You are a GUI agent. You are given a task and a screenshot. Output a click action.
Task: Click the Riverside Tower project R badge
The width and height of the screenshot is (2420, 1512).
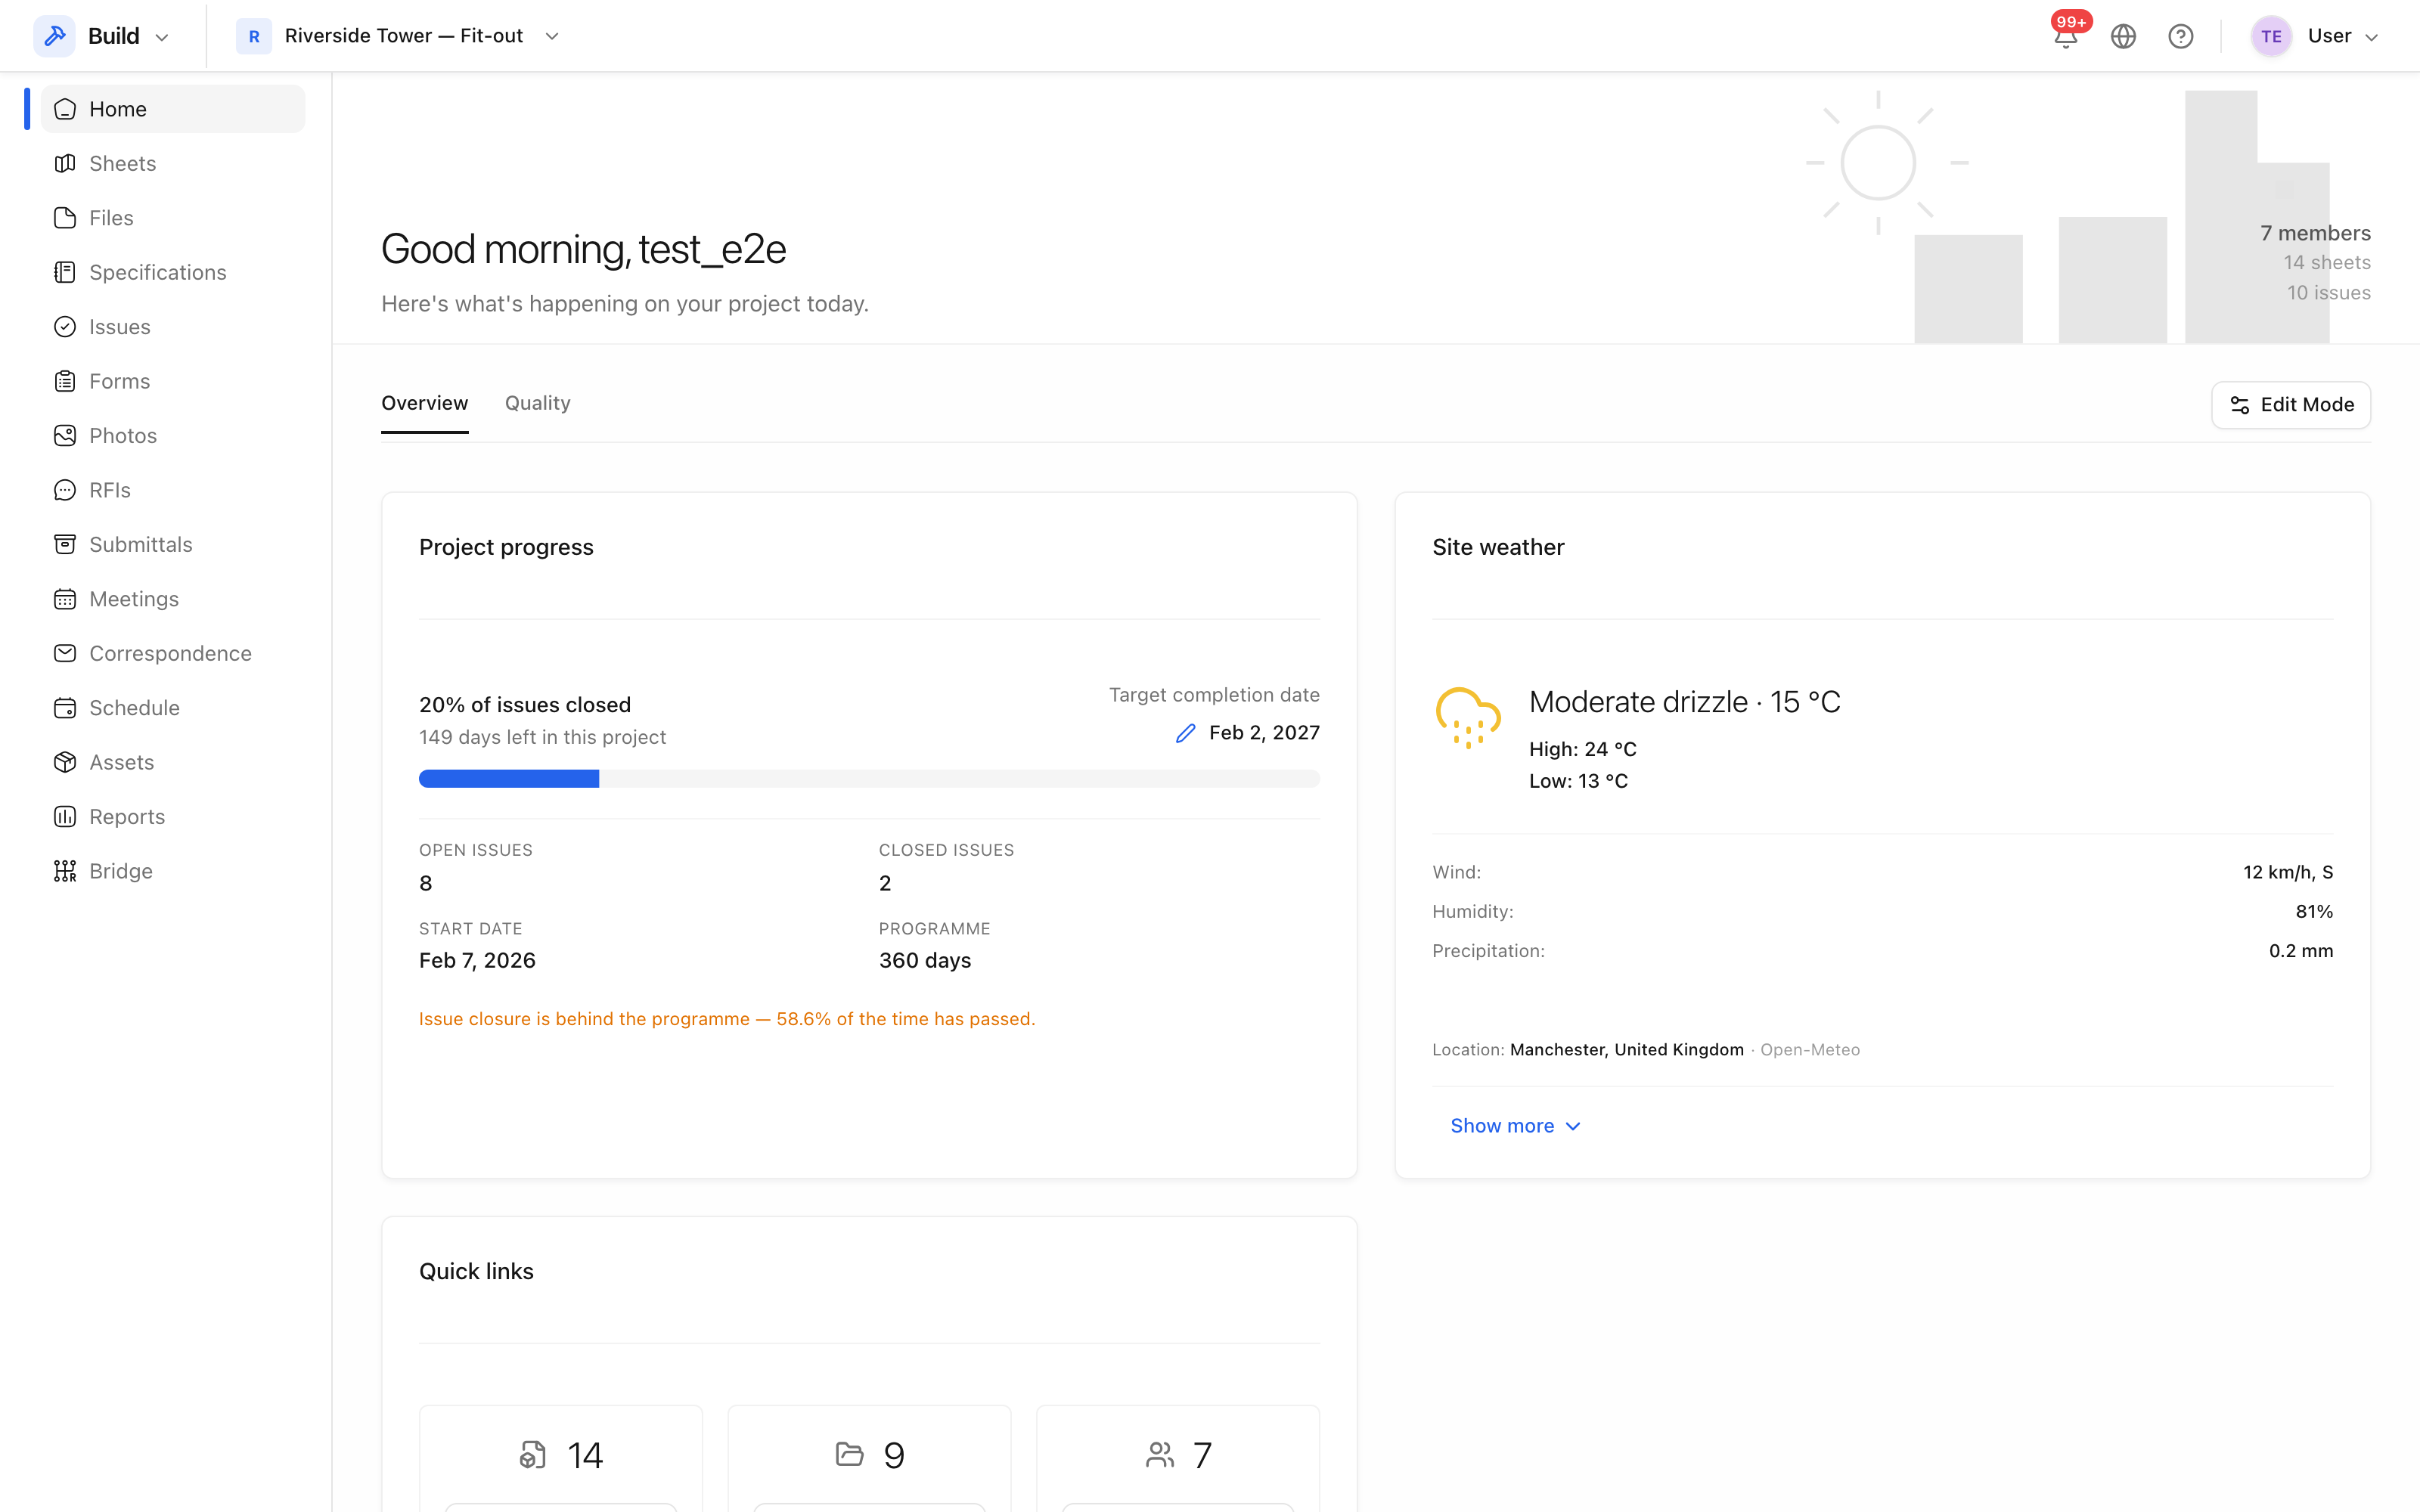(254, 36)
